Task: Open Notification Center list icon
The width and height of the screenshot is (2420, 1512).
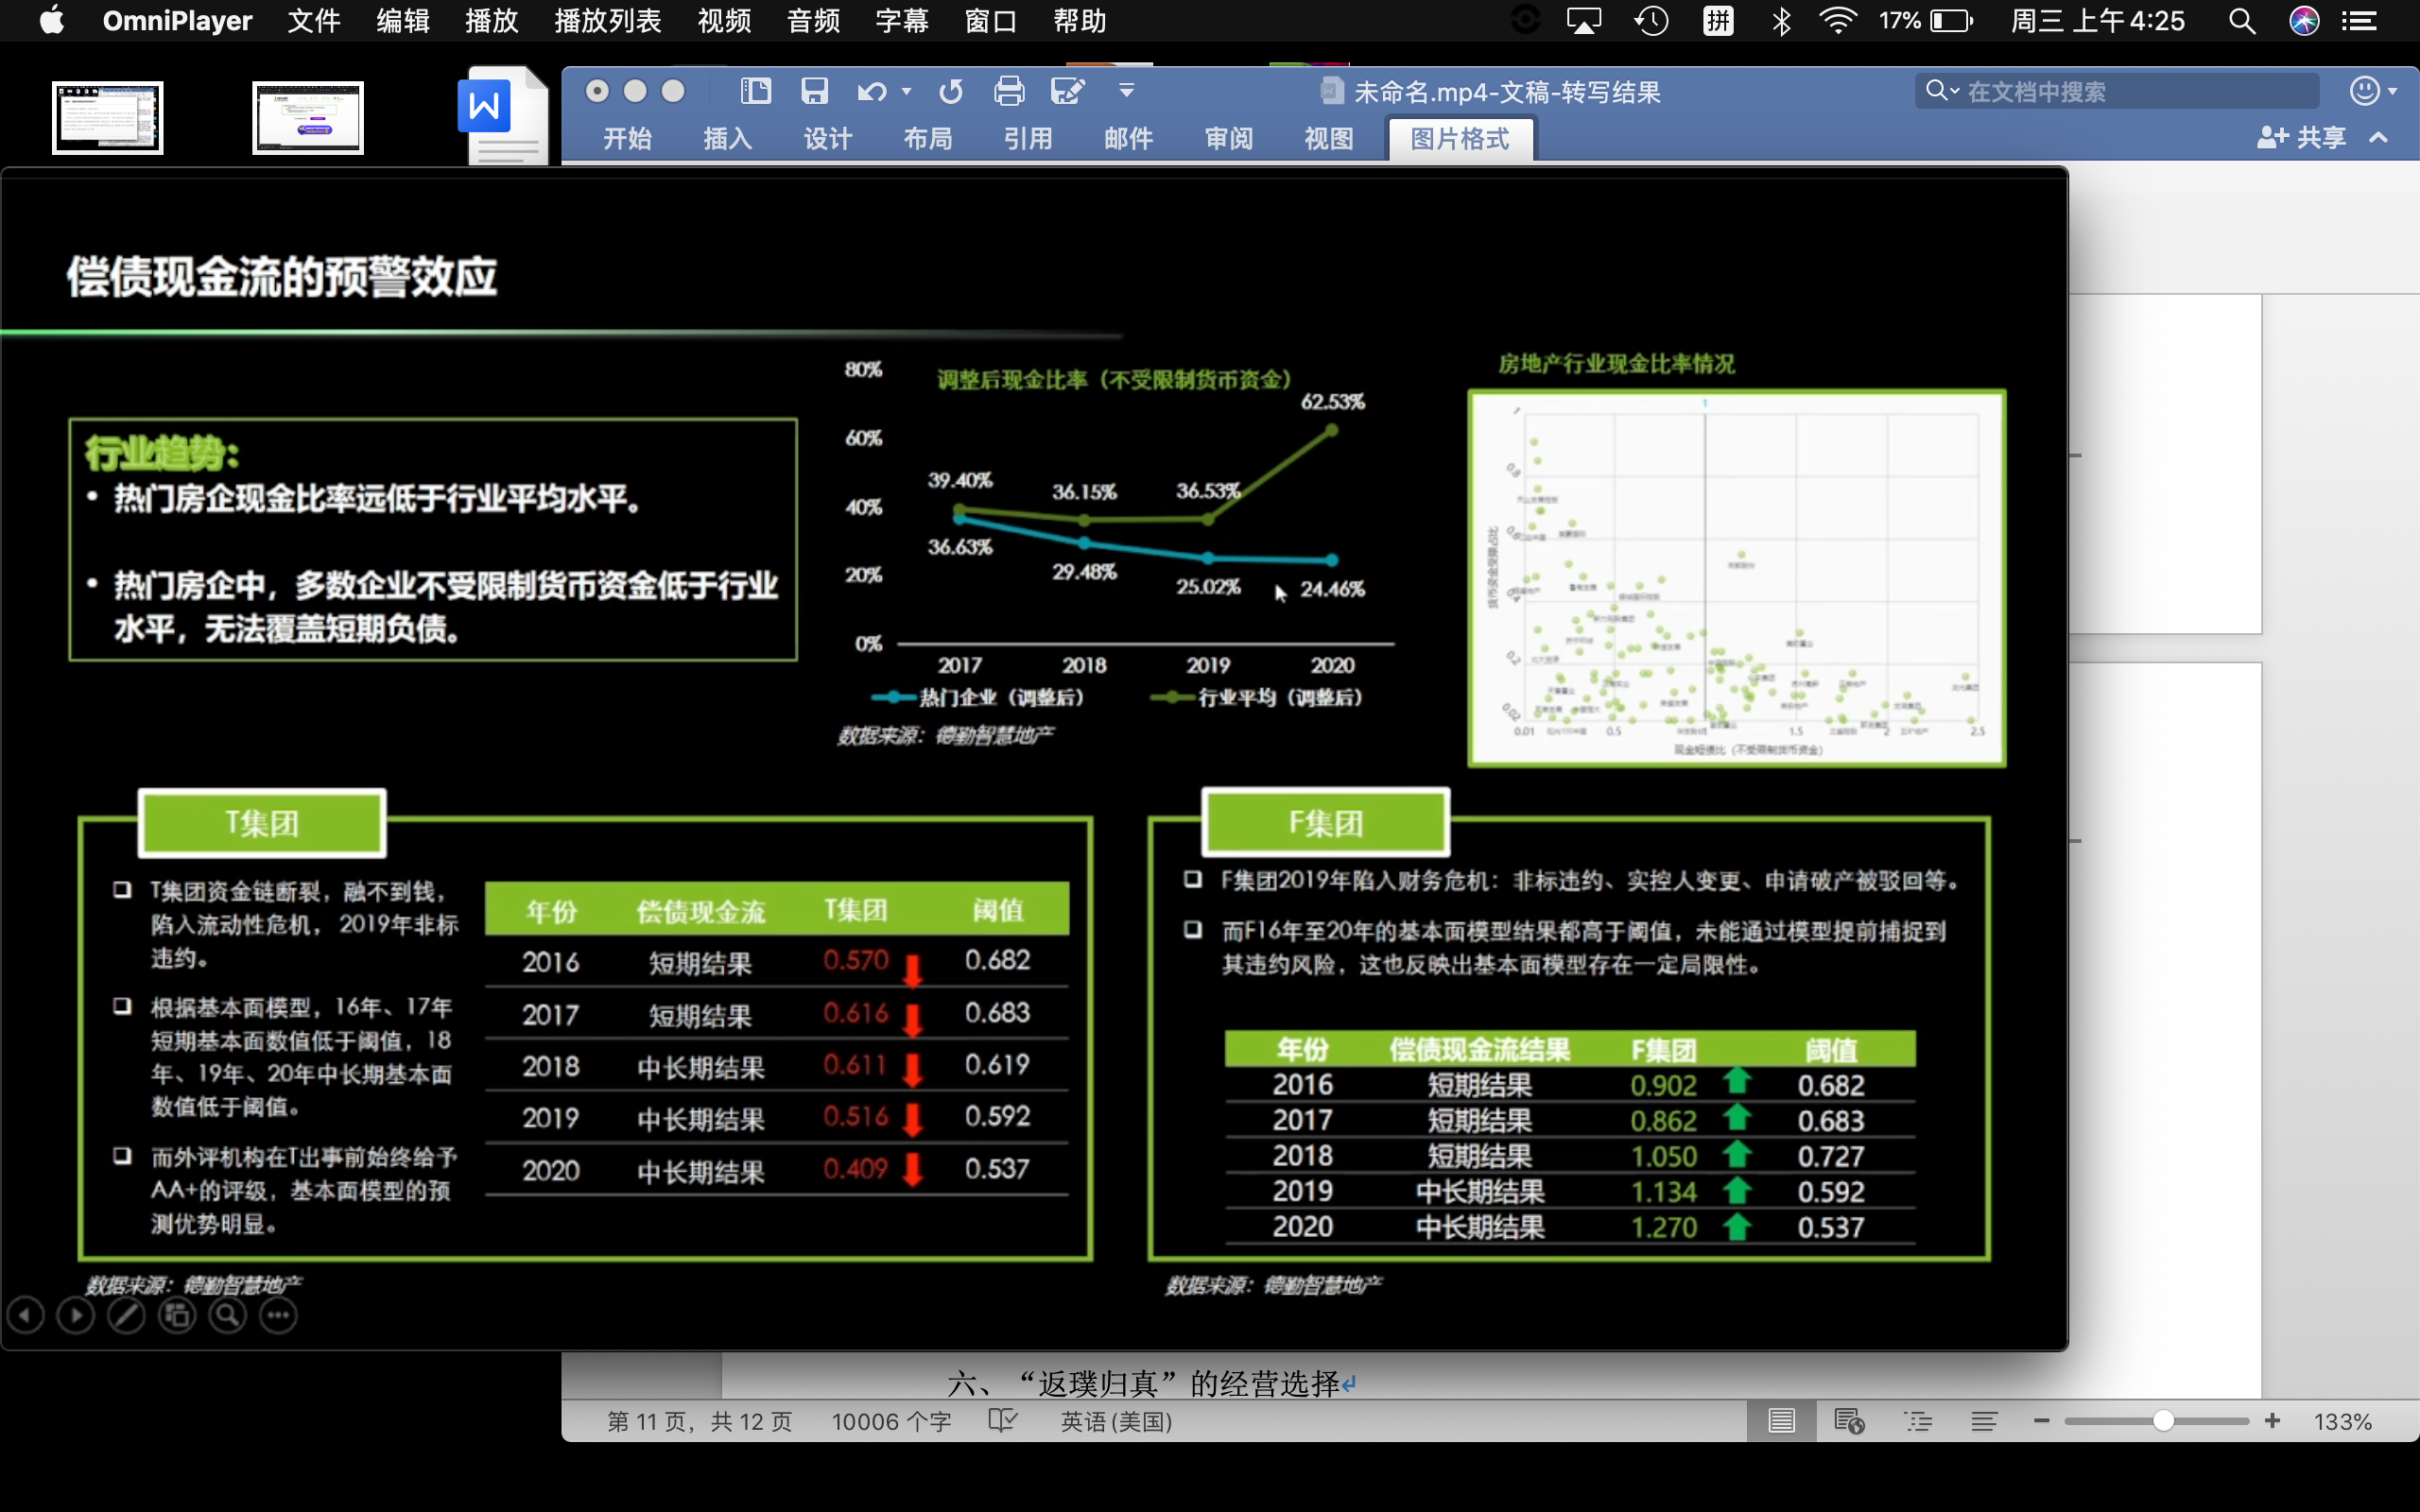Action: [2360, 21]
